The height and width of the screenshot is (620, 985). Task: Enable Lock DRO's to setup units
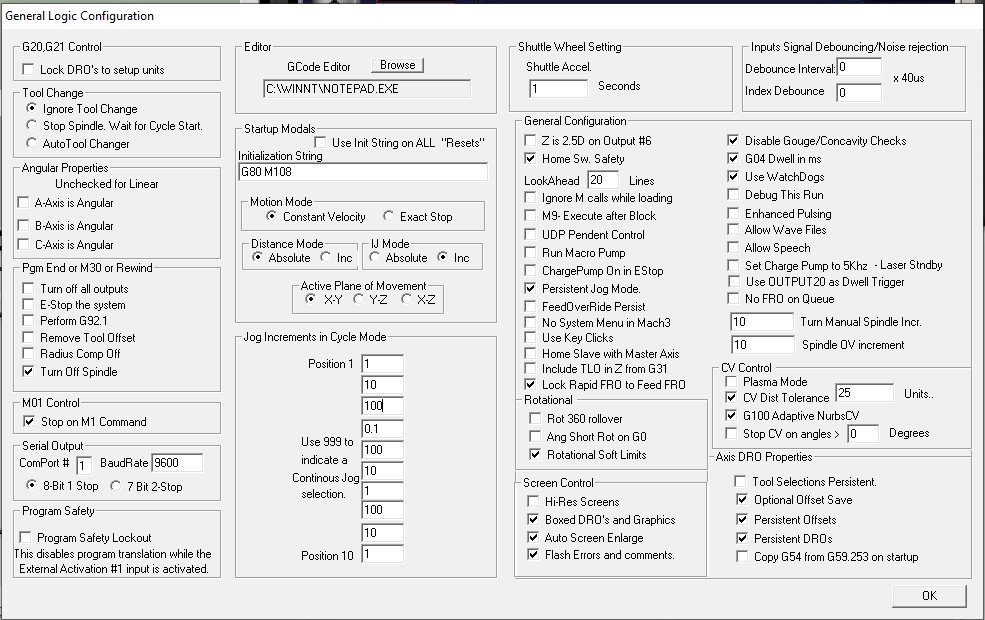click(28, 69)
